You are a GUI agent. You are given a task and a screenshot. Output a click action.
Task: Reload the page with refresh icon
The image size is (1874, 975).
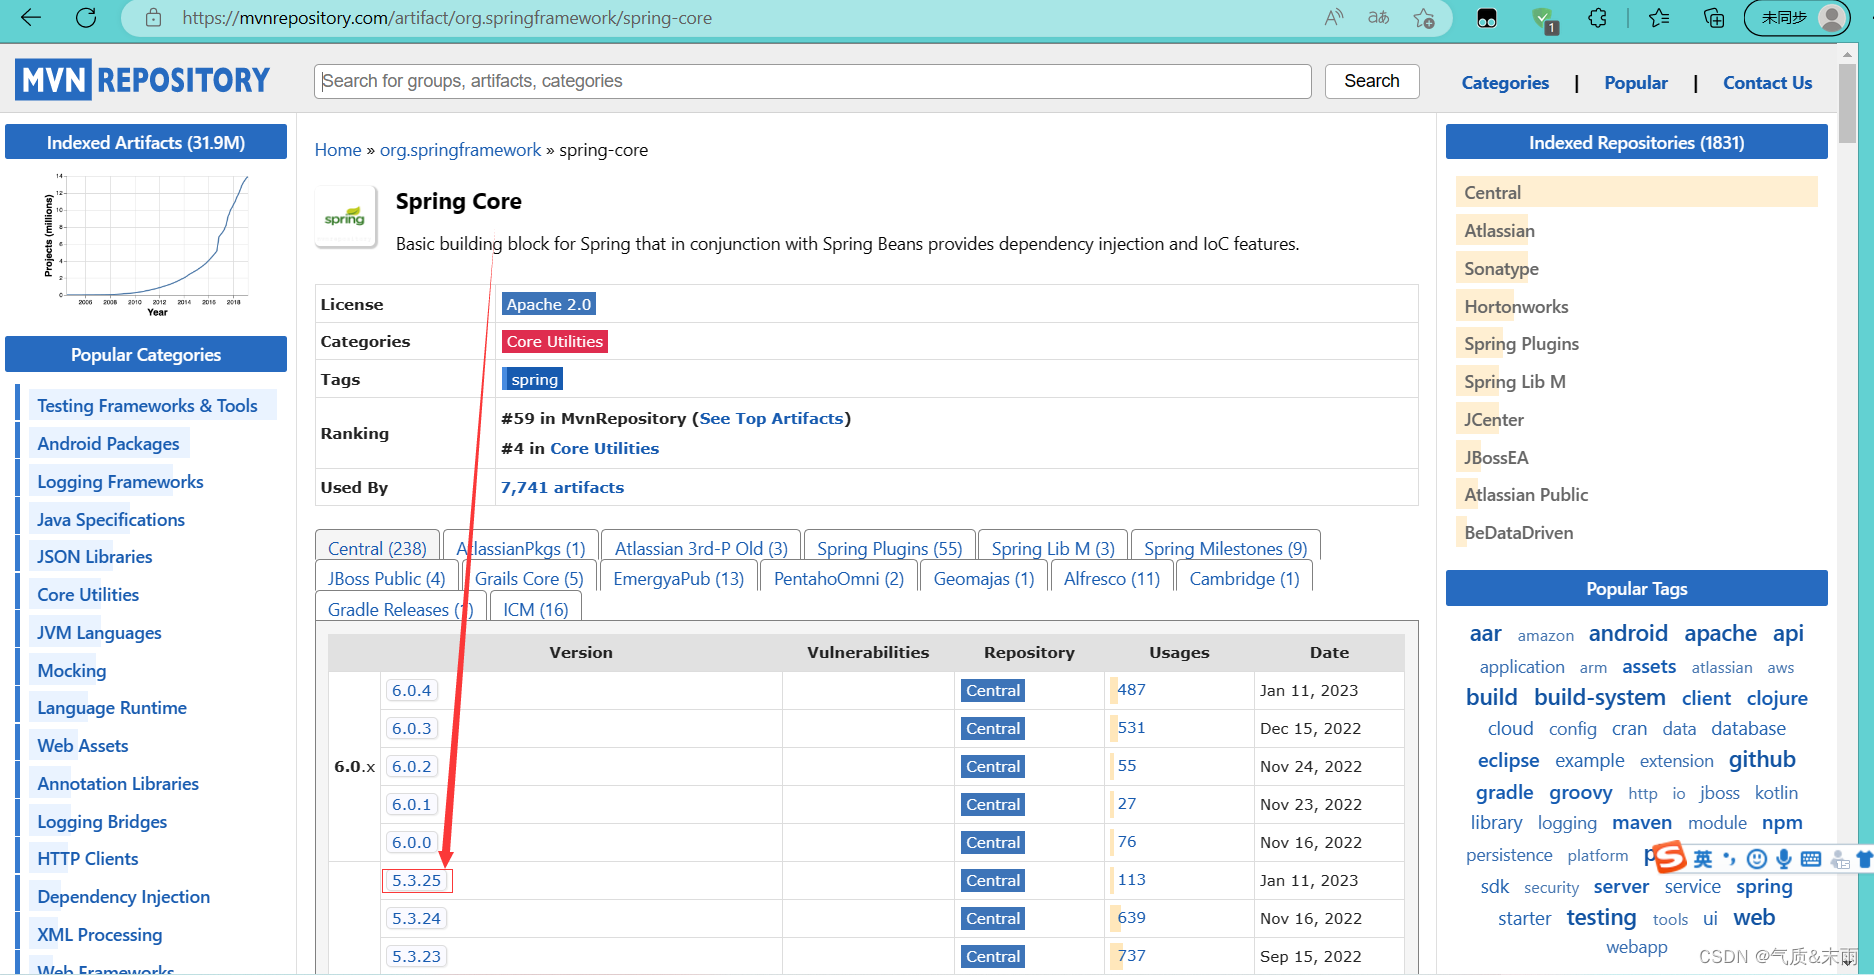pos(86,17)
